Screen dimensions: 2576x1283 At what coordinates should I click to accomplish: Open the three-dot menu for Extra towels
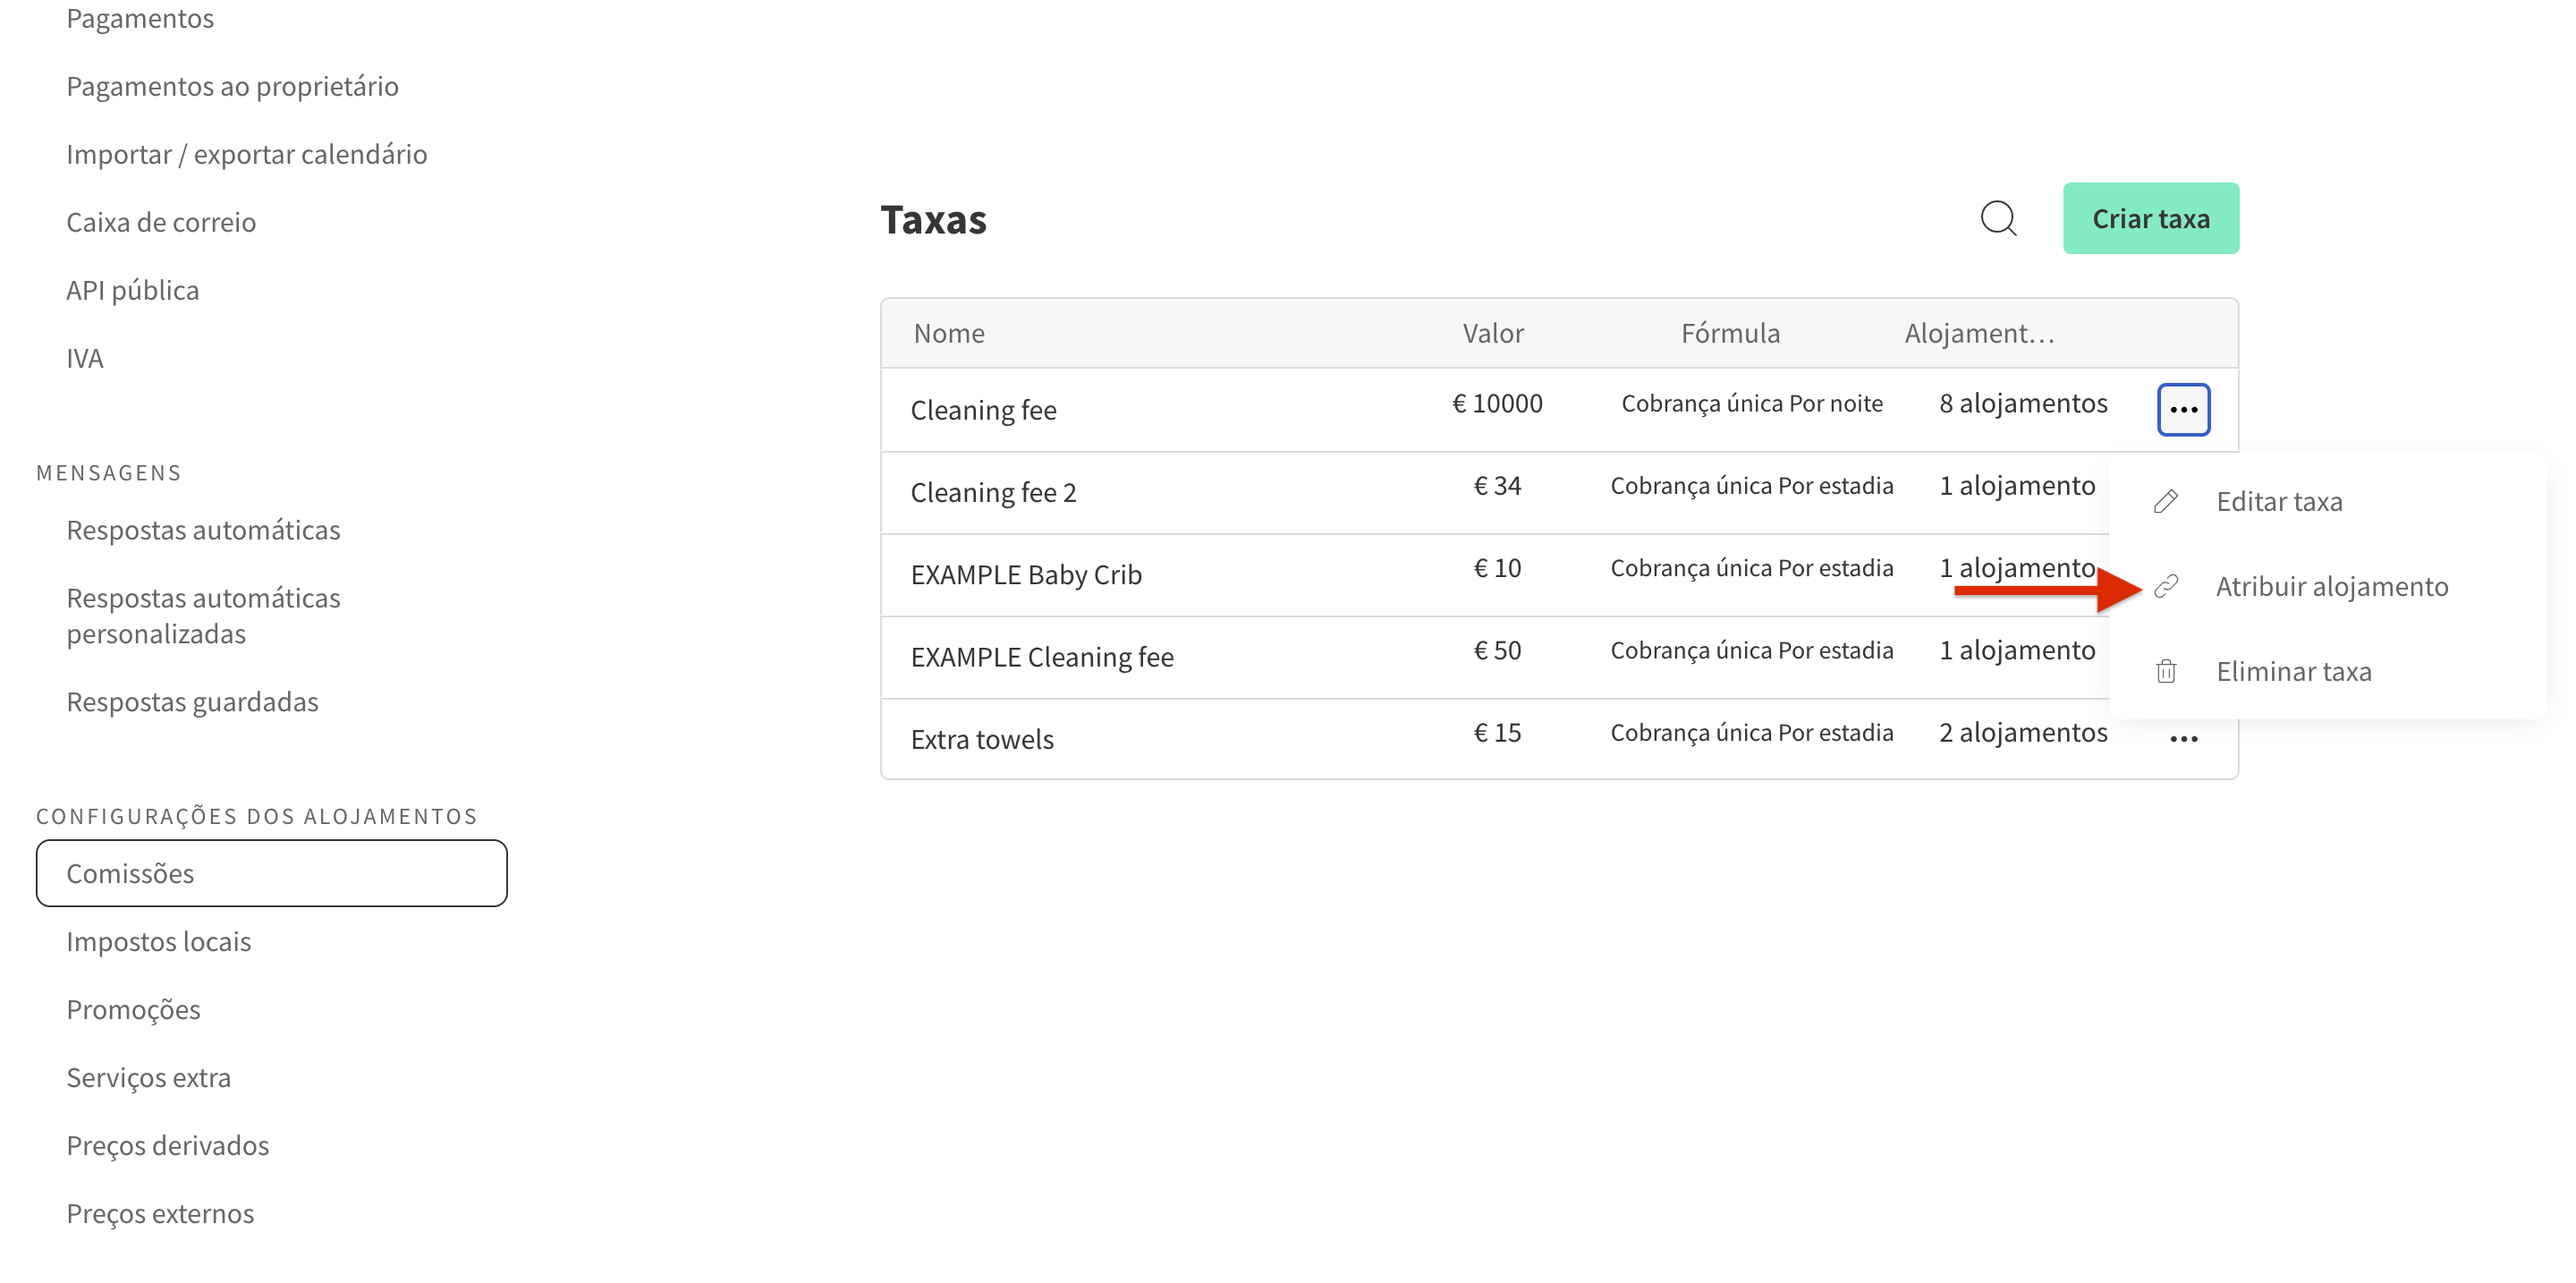pyautogui.click(x=2183, y=739)
